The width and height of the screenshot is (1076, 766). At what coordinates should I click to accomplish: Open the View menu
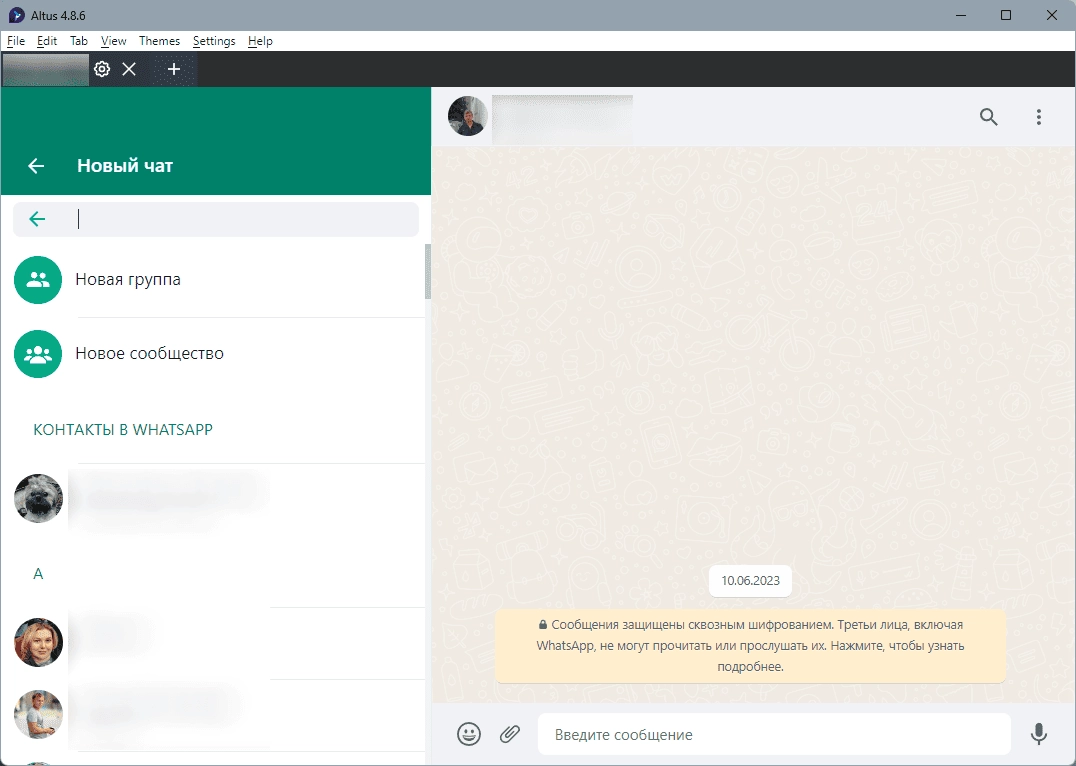tap(113, 41)
